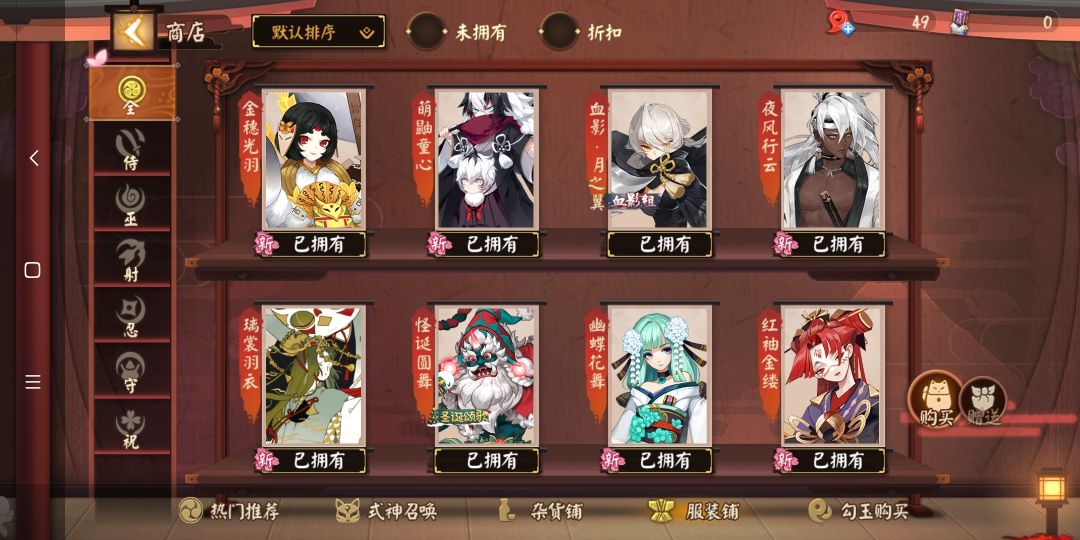1080x540 pixels.
Task: Toggle the 未拥有 filter circle
Action: coord(426,32)
